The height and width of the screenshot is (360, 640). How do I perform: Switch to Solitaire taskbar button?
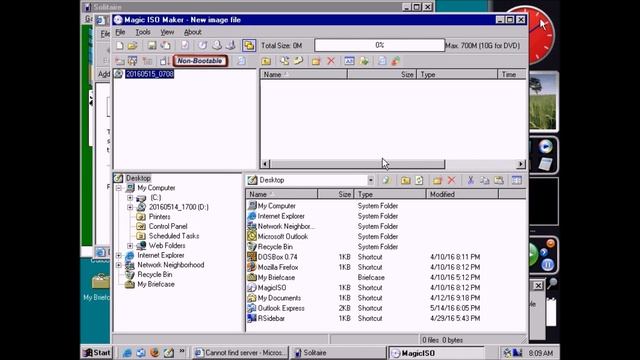tap(338, 353)
